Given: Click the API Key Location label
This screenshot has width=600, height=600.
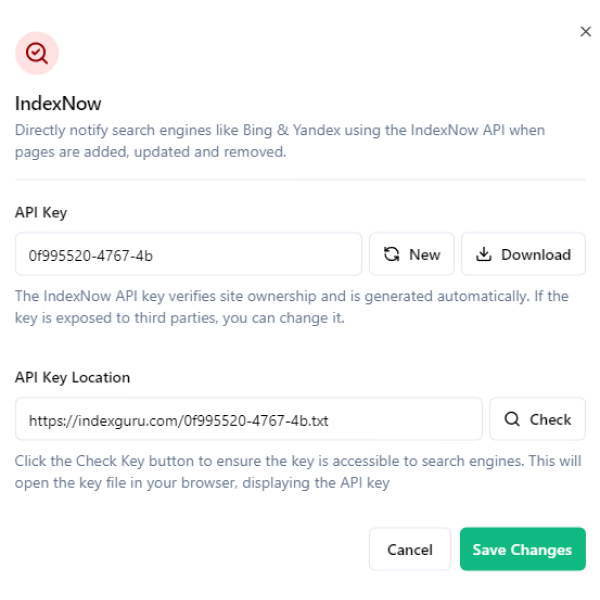Looking at the screenshot, I should [72, 377].
